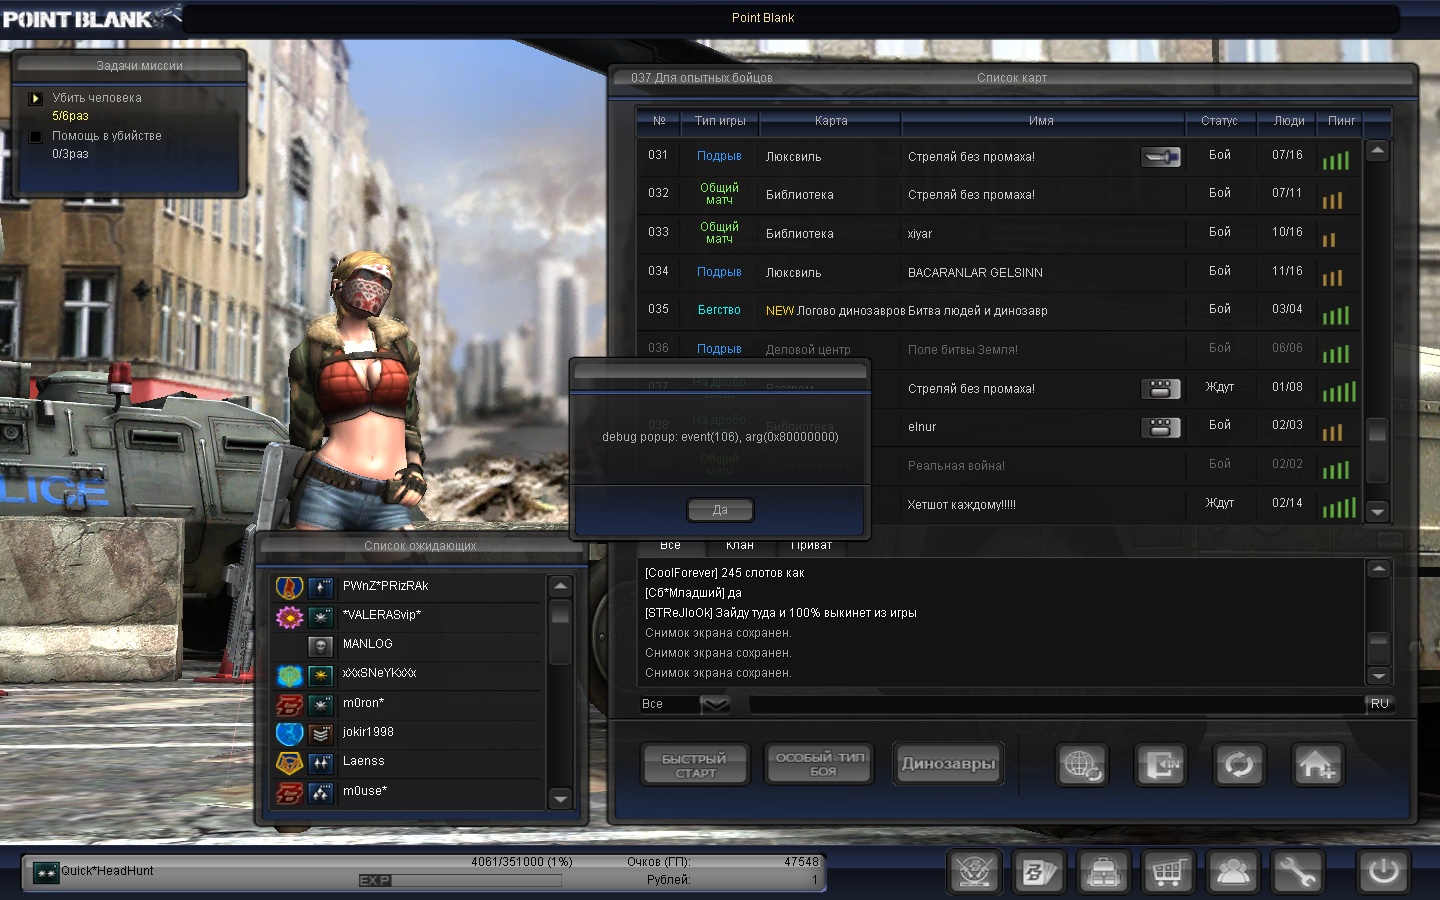Click the 'Быстрый старт' button

(694, 766)
